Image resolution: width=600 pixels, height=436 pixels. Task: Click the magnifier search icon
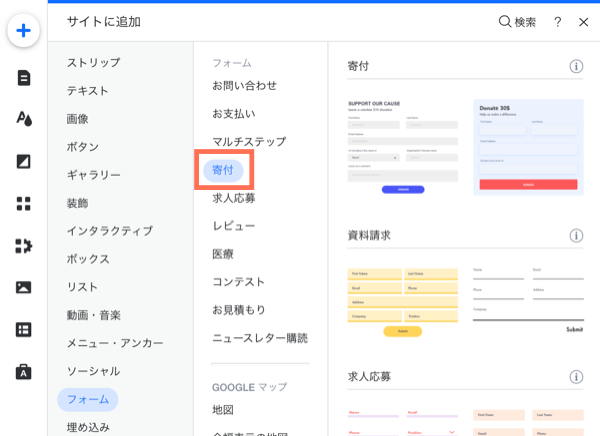pos(505,21)
